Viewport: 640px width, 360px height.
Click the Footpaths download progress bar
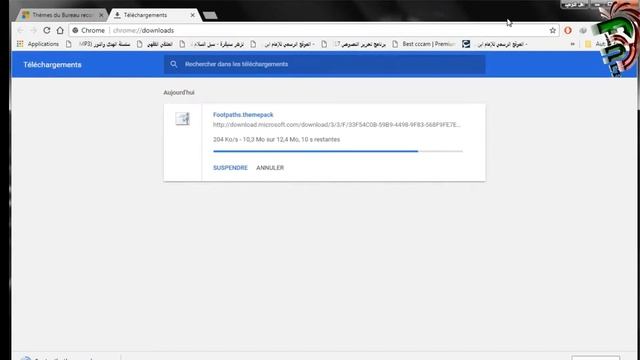point(338,151)
